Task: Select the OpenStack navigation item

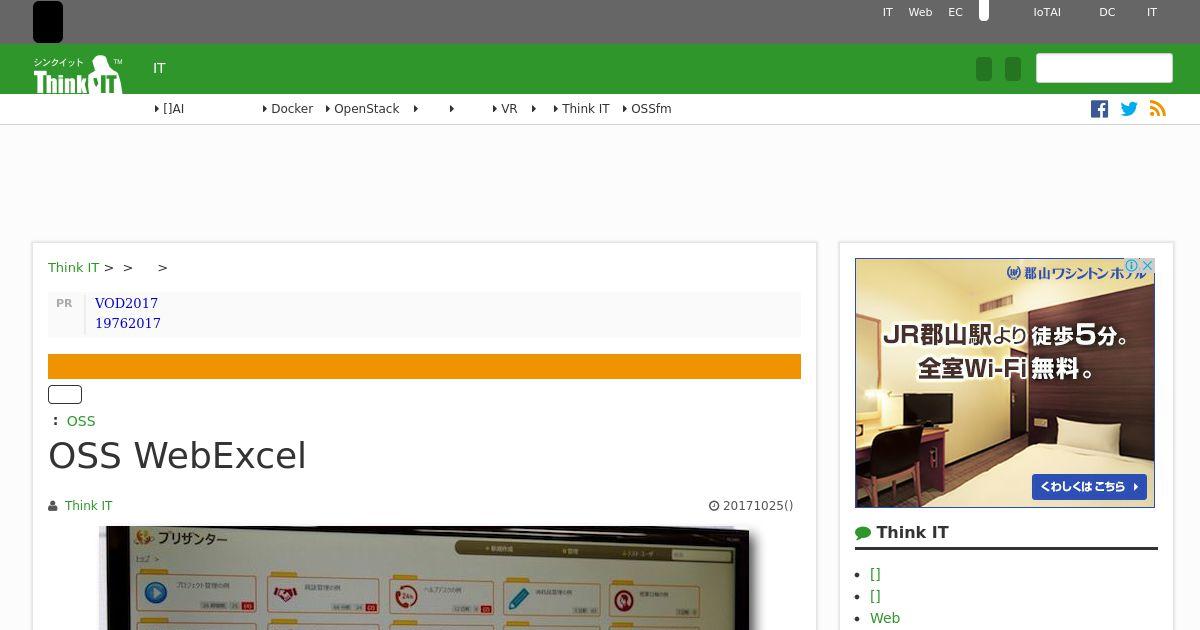Action: [x=362, y=109]
